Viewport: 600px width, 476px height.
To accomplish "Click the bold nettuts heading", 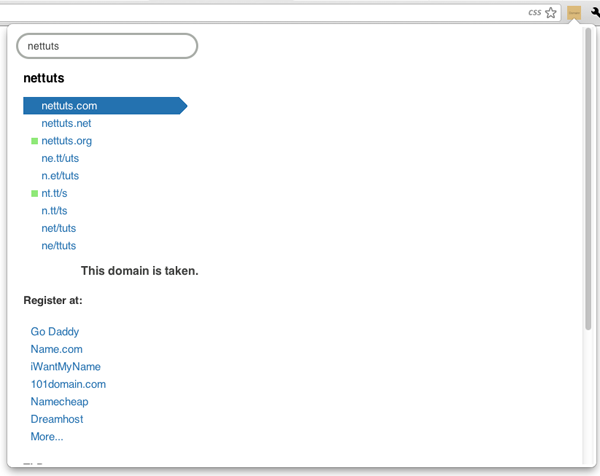I will pos(44,78).
